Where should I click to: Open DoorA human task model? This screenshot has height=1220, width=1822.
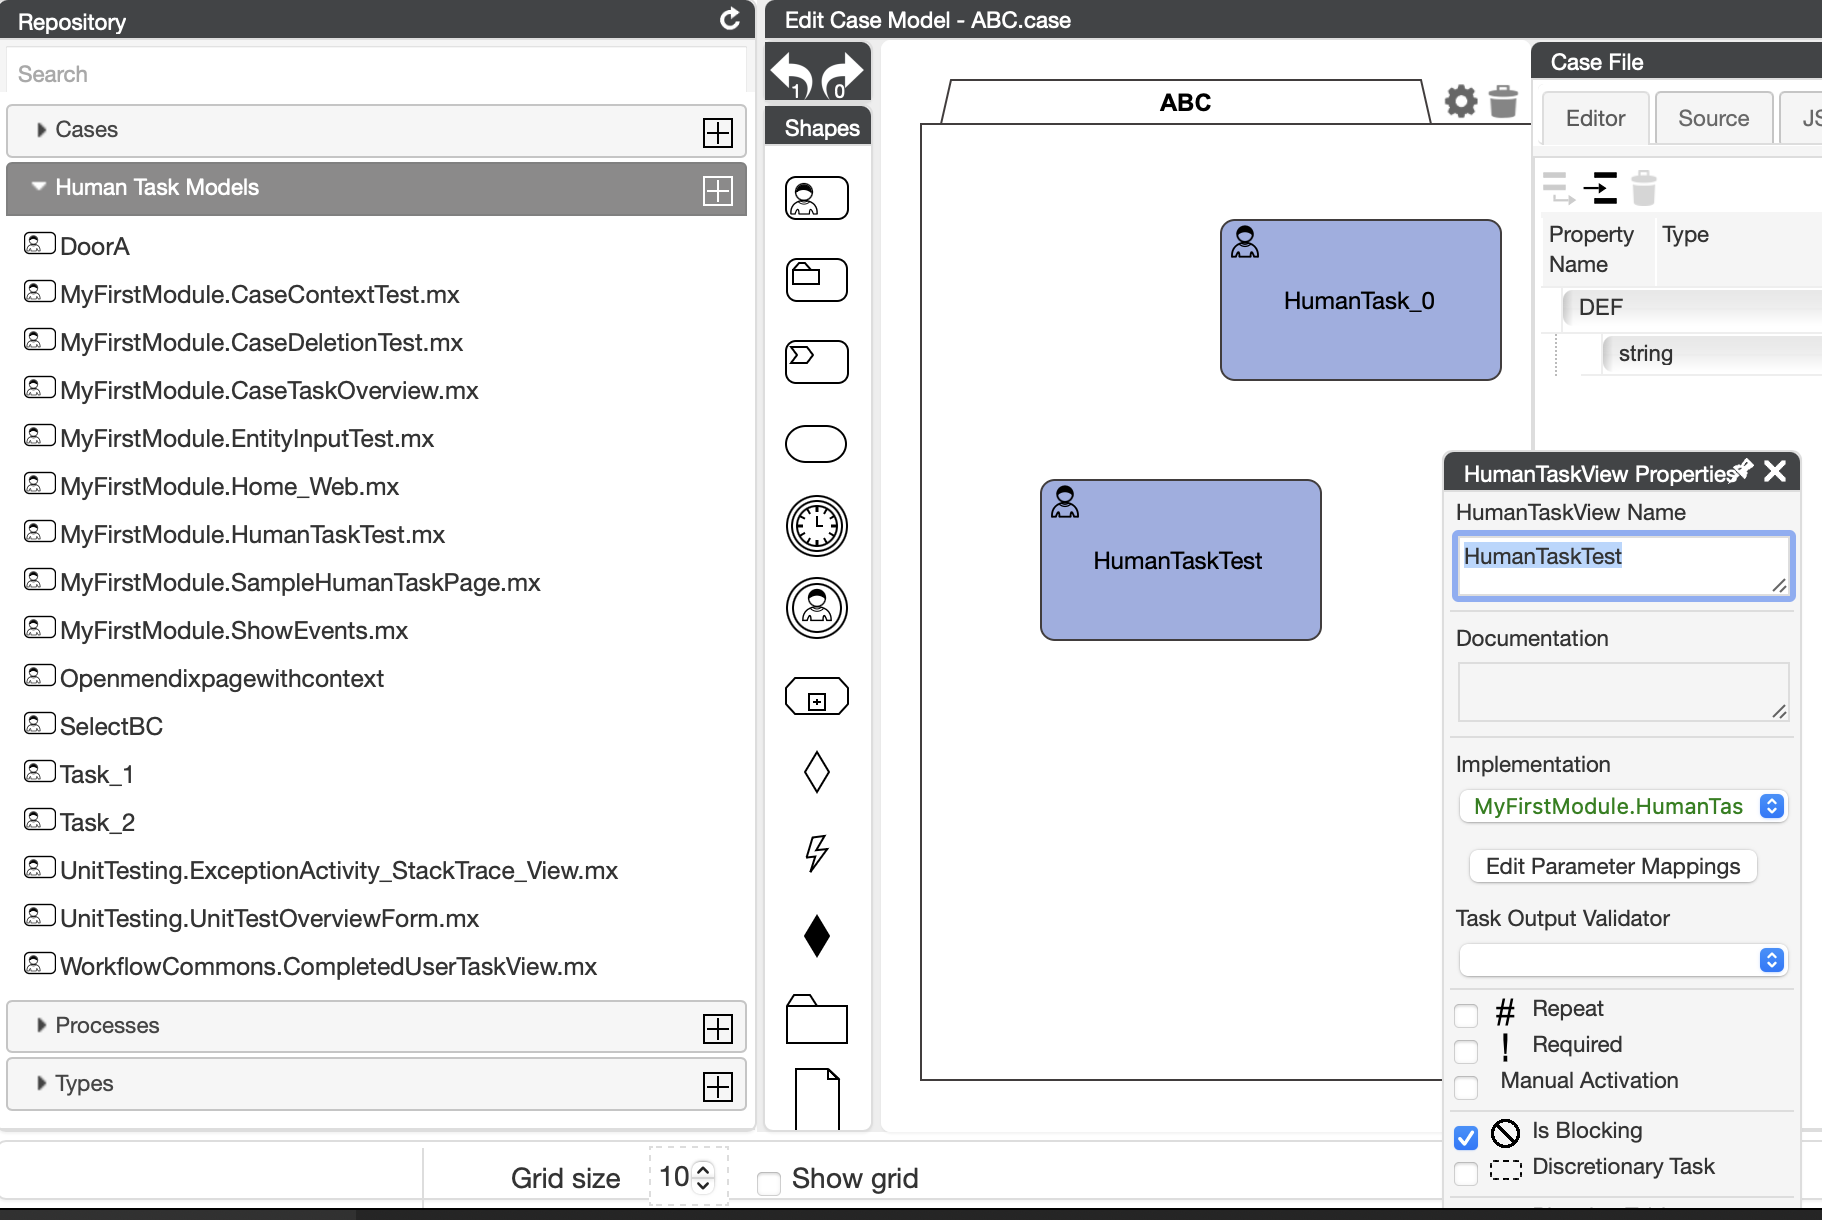coord(94,246)
